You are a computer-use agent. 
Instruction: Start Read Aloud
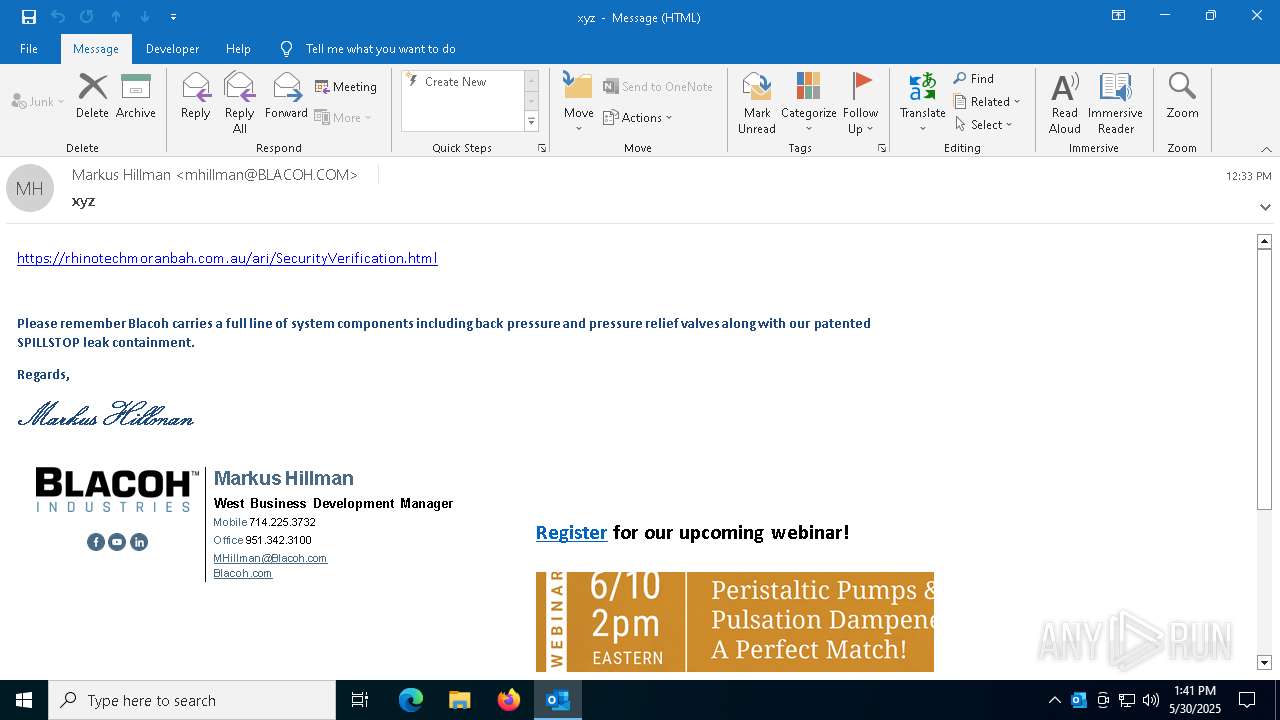1065,102
